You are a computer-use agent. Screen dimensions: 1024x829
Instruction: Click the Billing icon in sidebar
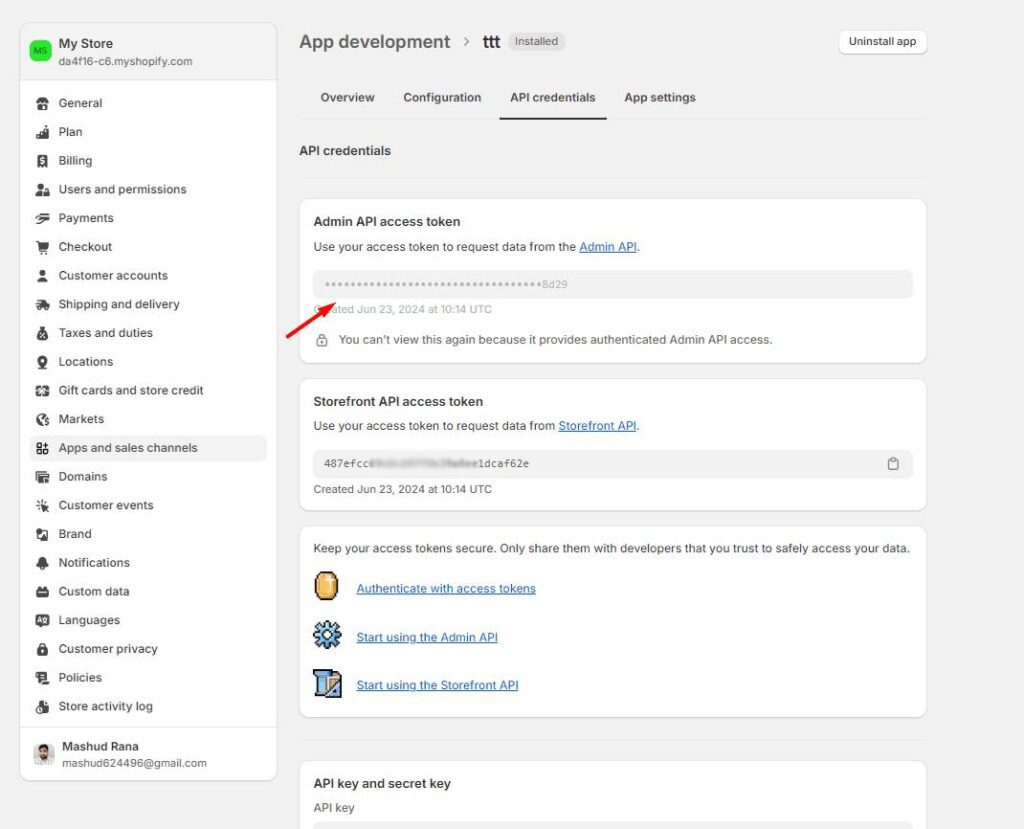tap(42, 161)
